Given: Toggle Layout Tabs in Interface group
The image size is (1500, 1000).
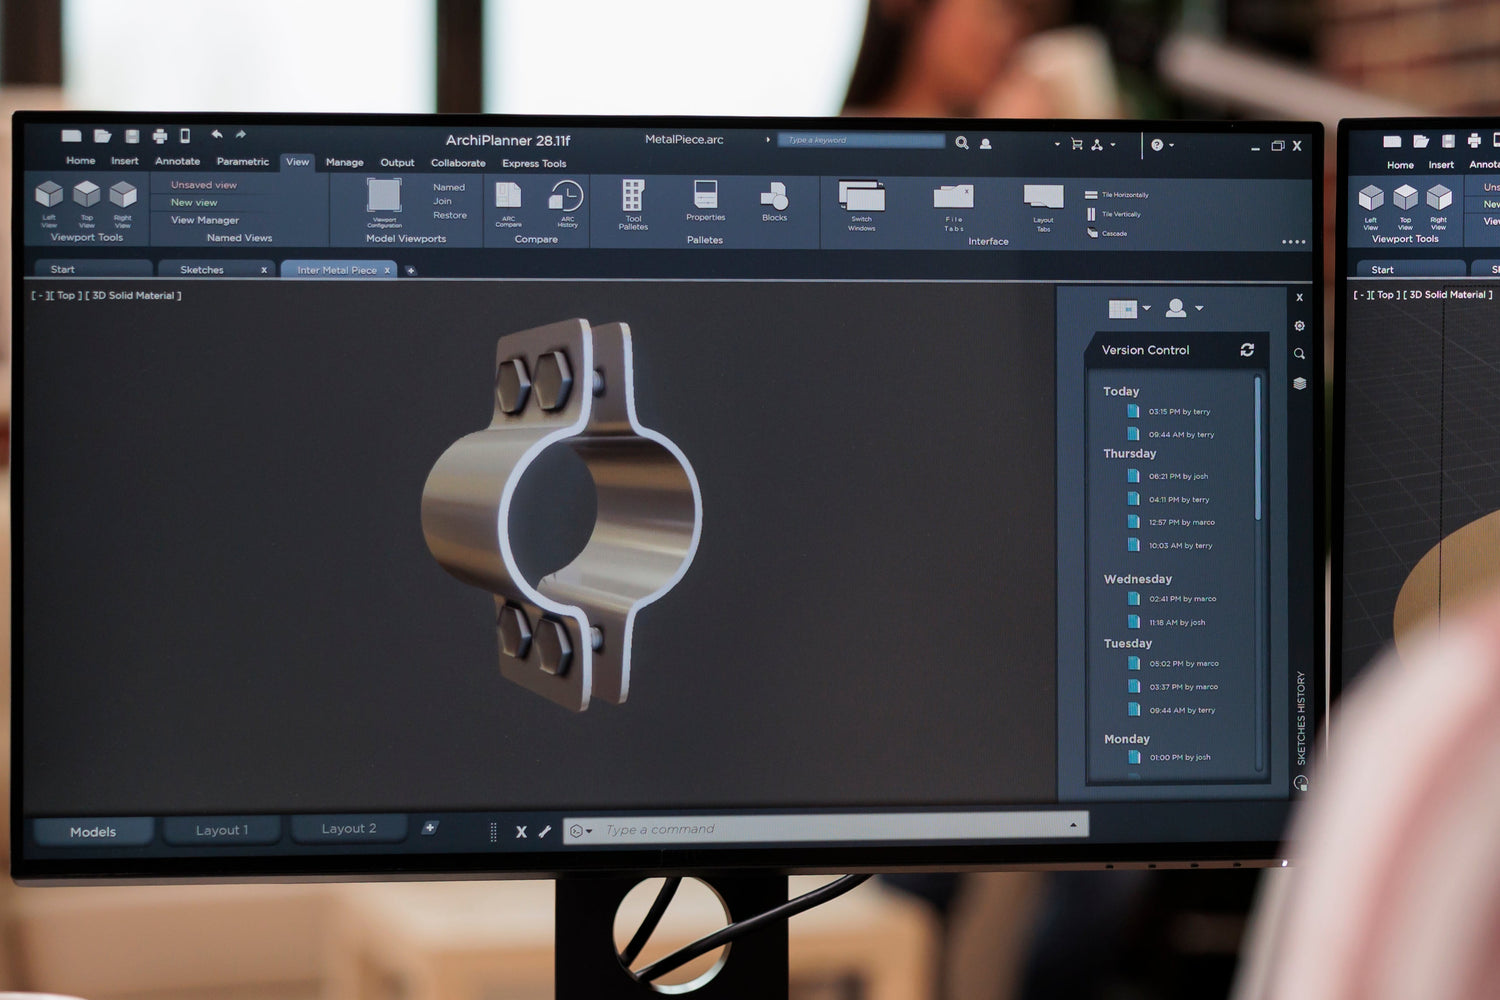Looking at the screenshot, I should (x=1043, y=197).
